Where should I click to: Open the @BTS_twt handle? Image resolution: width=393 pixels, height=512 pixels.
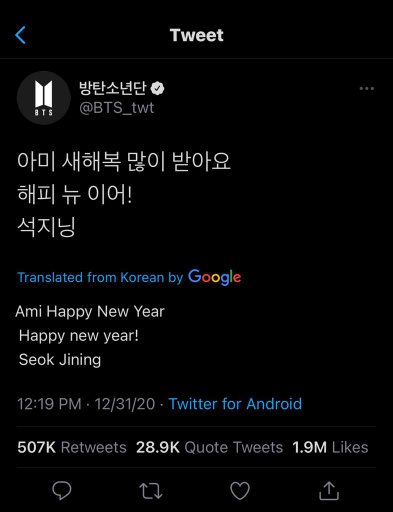tap(117, 108)
